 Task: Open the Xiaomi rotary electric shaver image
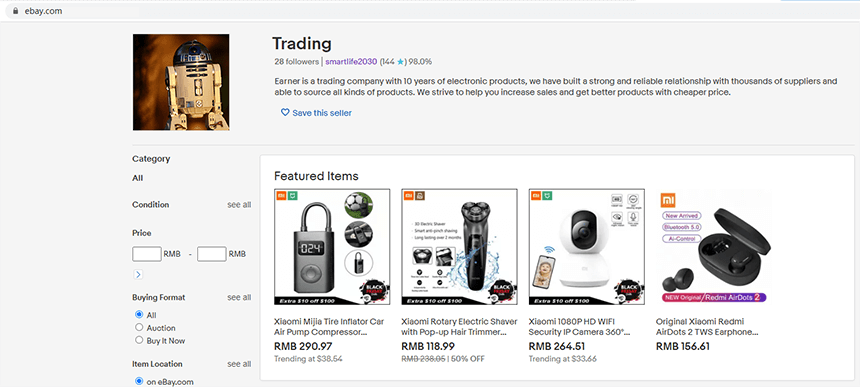pos(459,247)
